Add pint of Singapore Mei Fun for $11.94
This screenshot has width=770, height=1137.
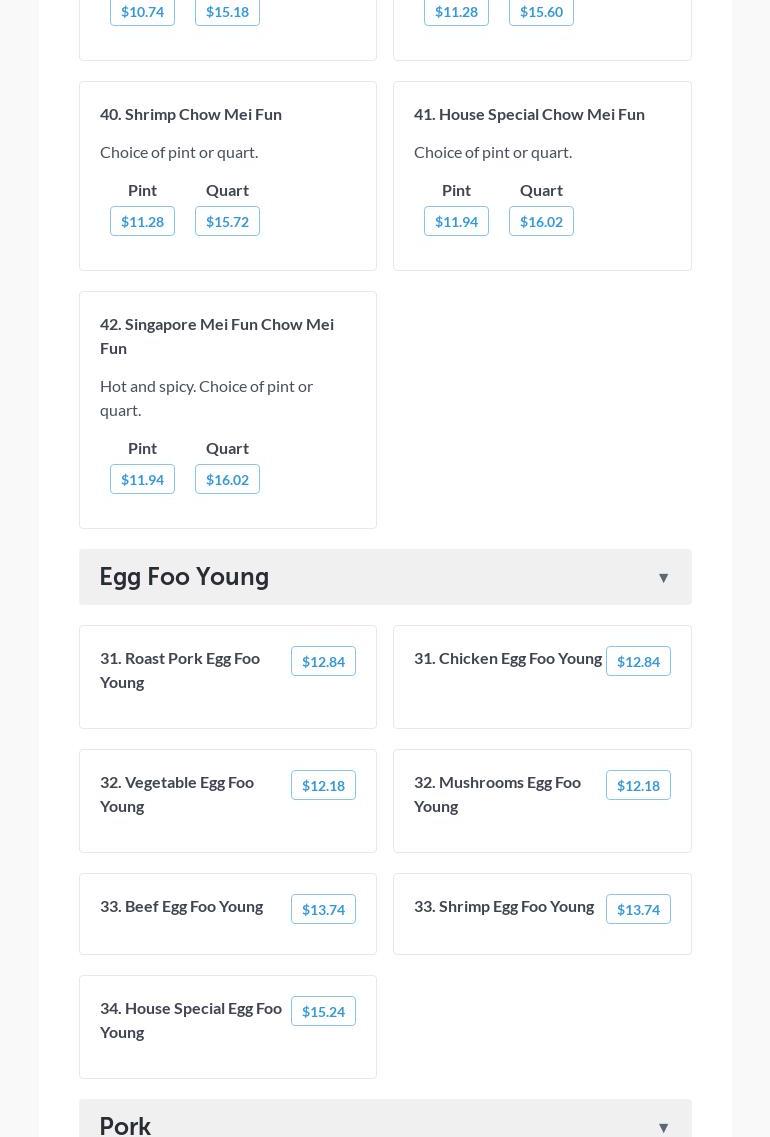(x=142, y=479)
